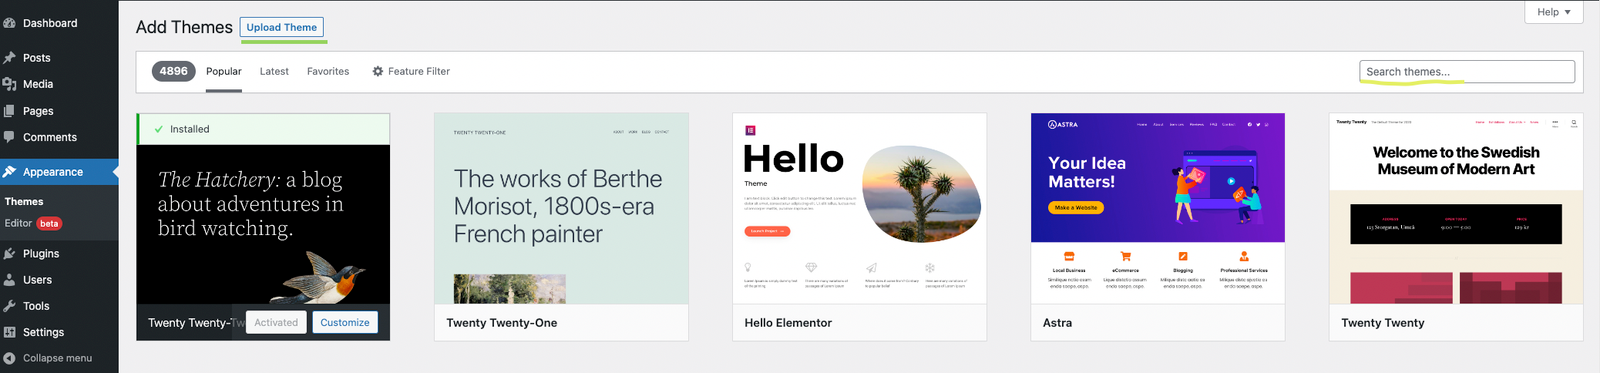The image size is (1600, 373).
Task: Select the Popular themes tab
Action: coord(224,71)
